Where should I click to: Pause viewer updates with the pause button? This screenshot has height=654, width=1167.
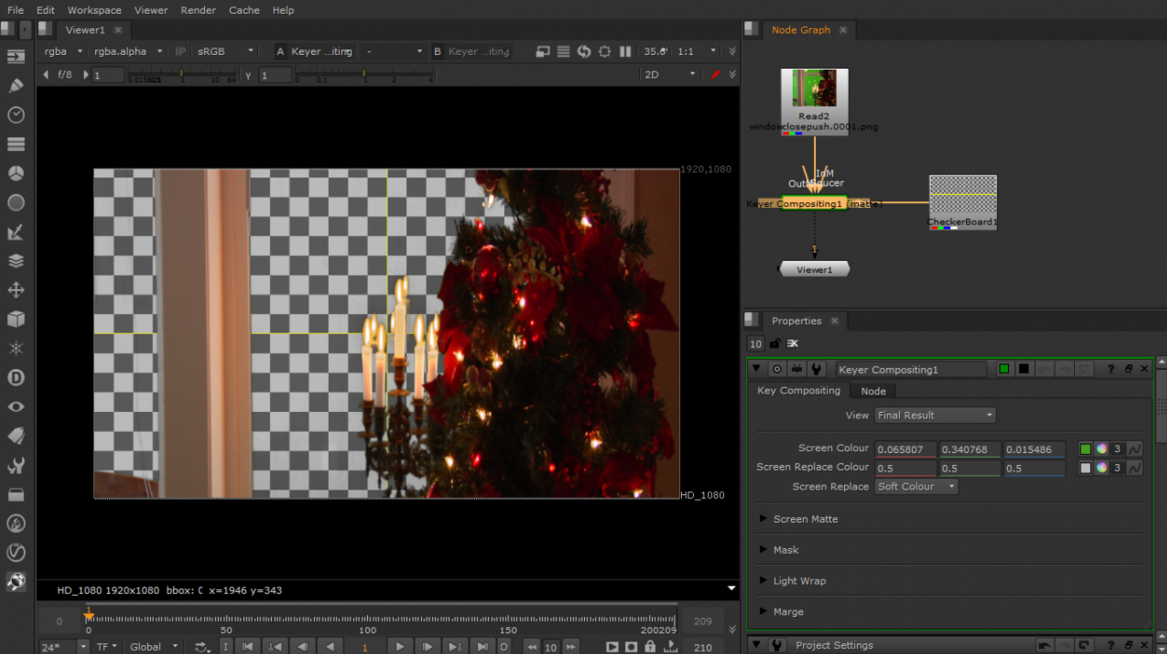tap(624, 51)
